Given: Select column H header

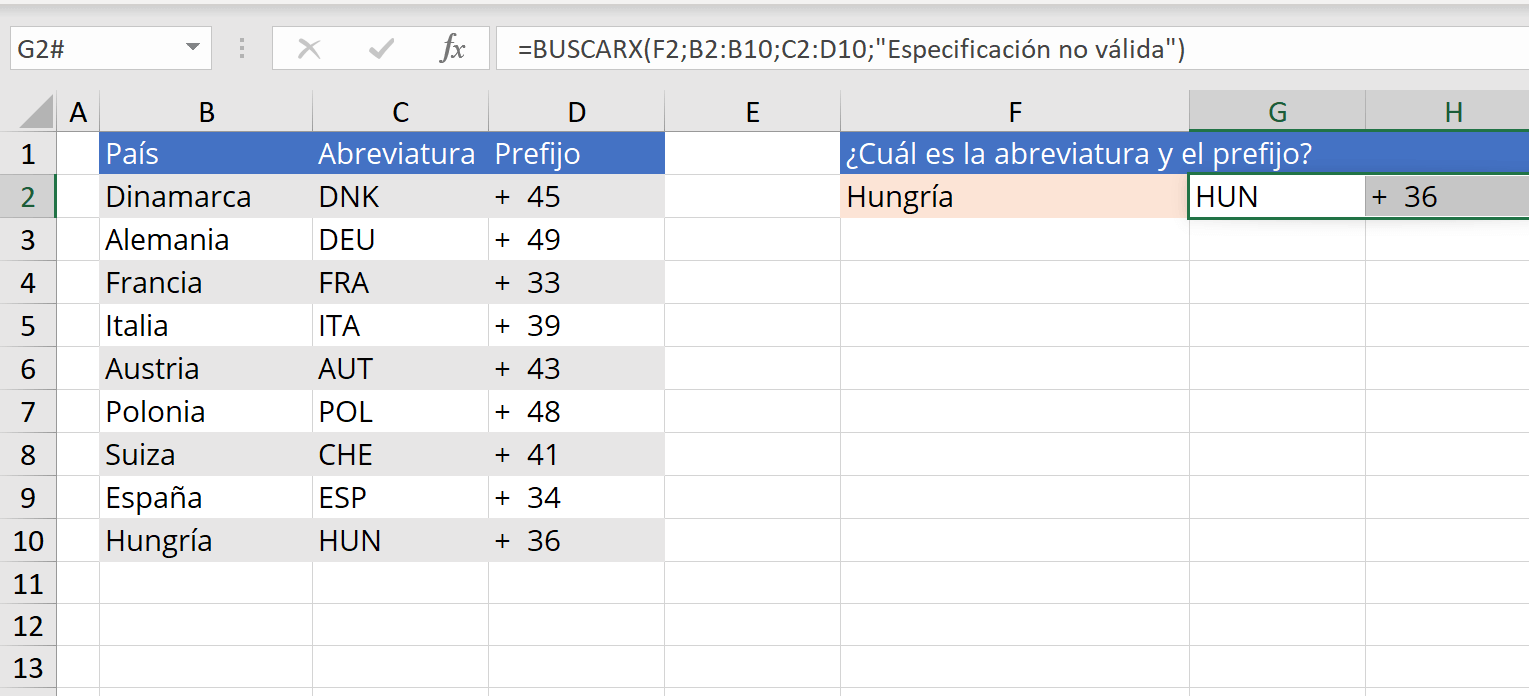Looking at the screenshot, I should [1453, 112].
